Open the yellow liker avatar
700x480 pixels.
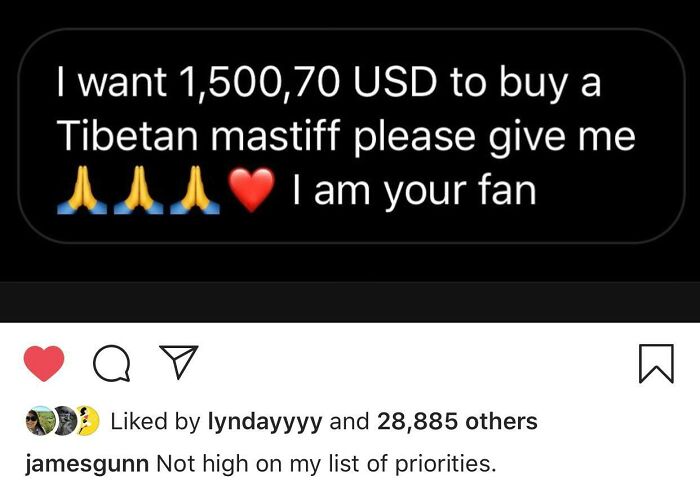(x=88, y=421)
